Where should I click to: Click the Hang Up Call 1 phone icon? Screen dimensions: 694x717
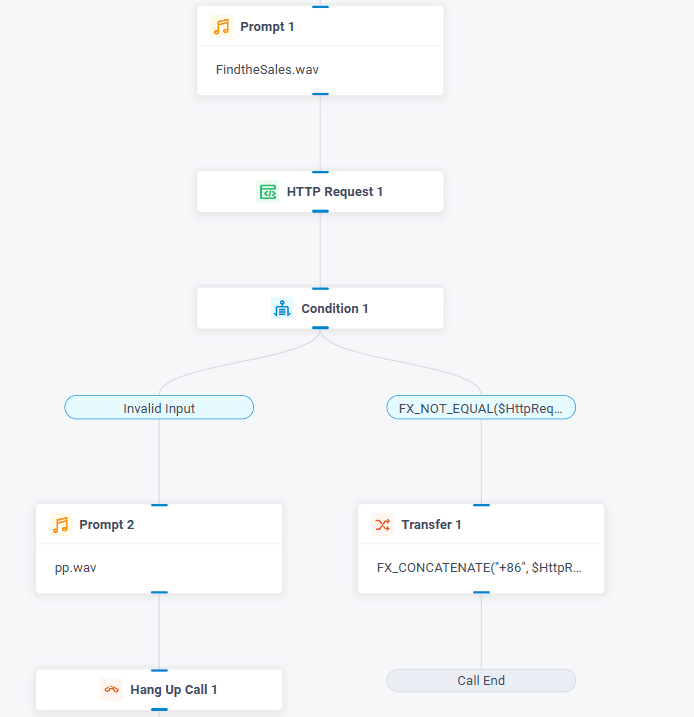[x=112, y=690]
